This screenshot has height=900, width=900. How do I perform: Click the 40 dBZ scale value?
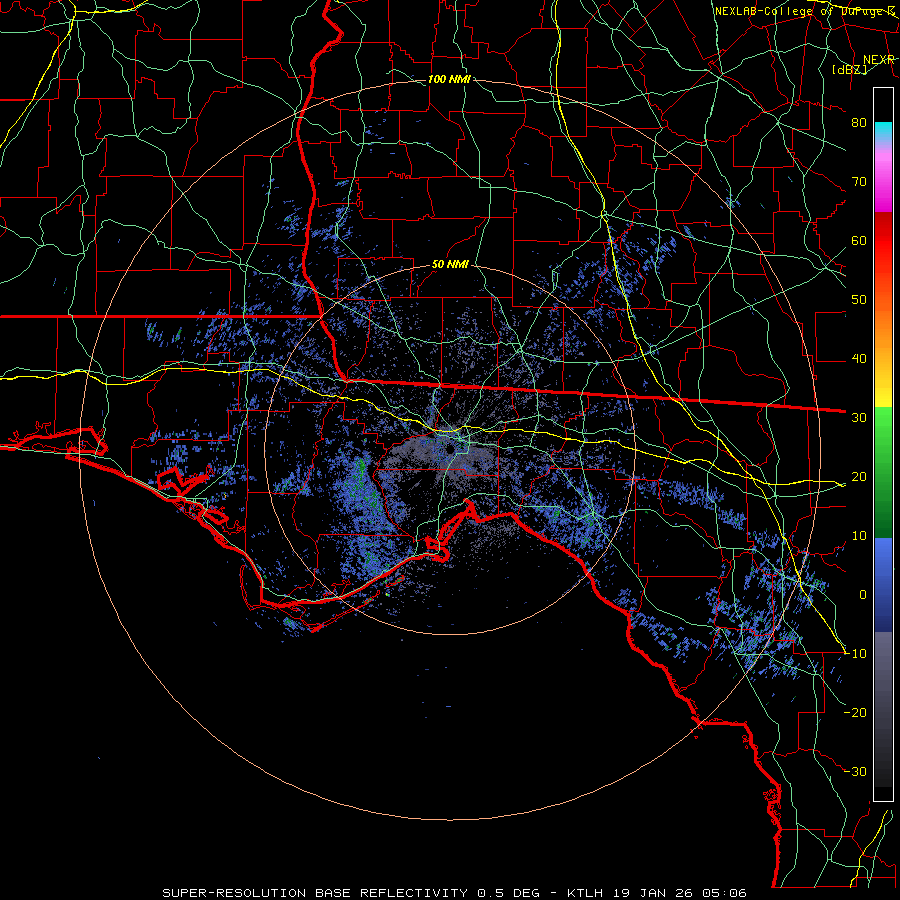pyautogui.click(x=859, y=359)
